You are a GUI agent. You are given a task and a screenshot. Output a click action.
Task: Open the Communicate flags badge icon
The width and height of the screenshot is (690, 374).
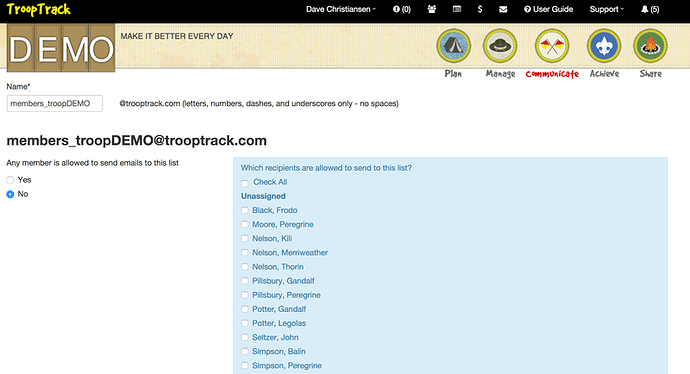coord(552,46)
